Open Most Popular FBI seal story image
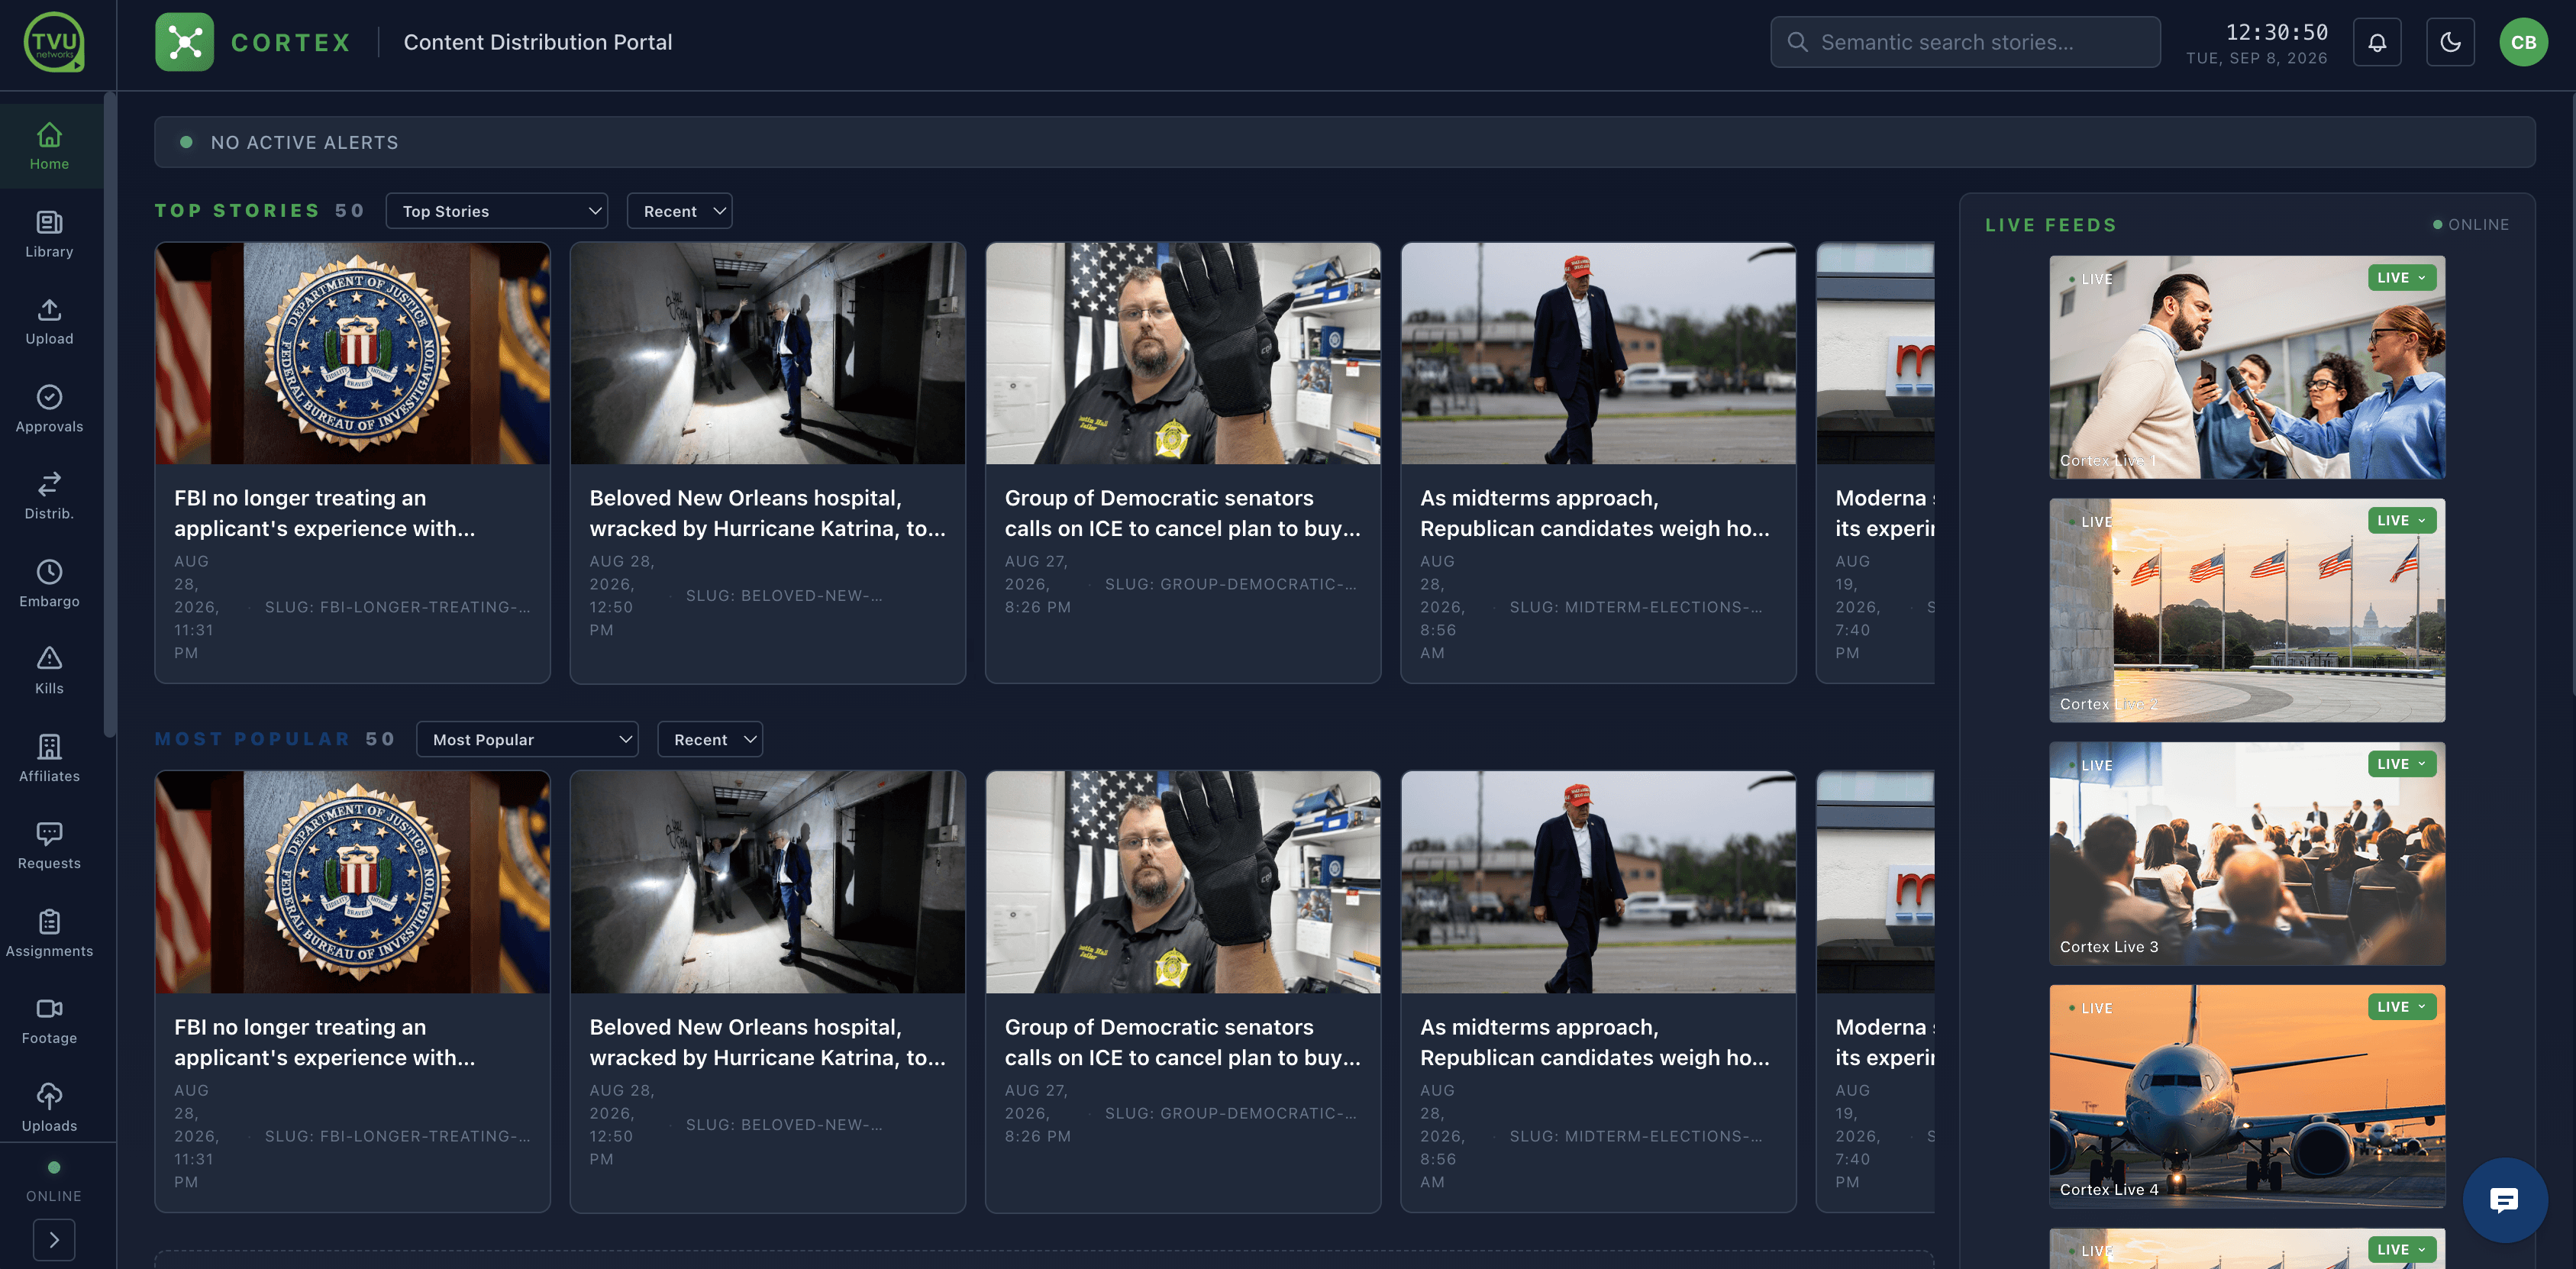The height and width of the screenshot is (1269, 2576). (352, 882)
